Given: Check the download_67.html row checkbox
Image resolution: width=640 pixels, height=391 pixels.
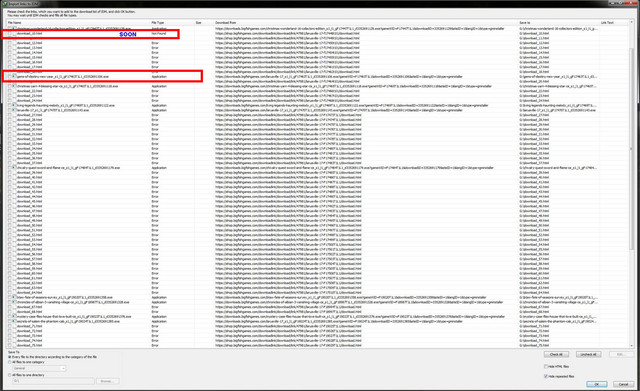Looking at the screenshot, I should (10, 307).
